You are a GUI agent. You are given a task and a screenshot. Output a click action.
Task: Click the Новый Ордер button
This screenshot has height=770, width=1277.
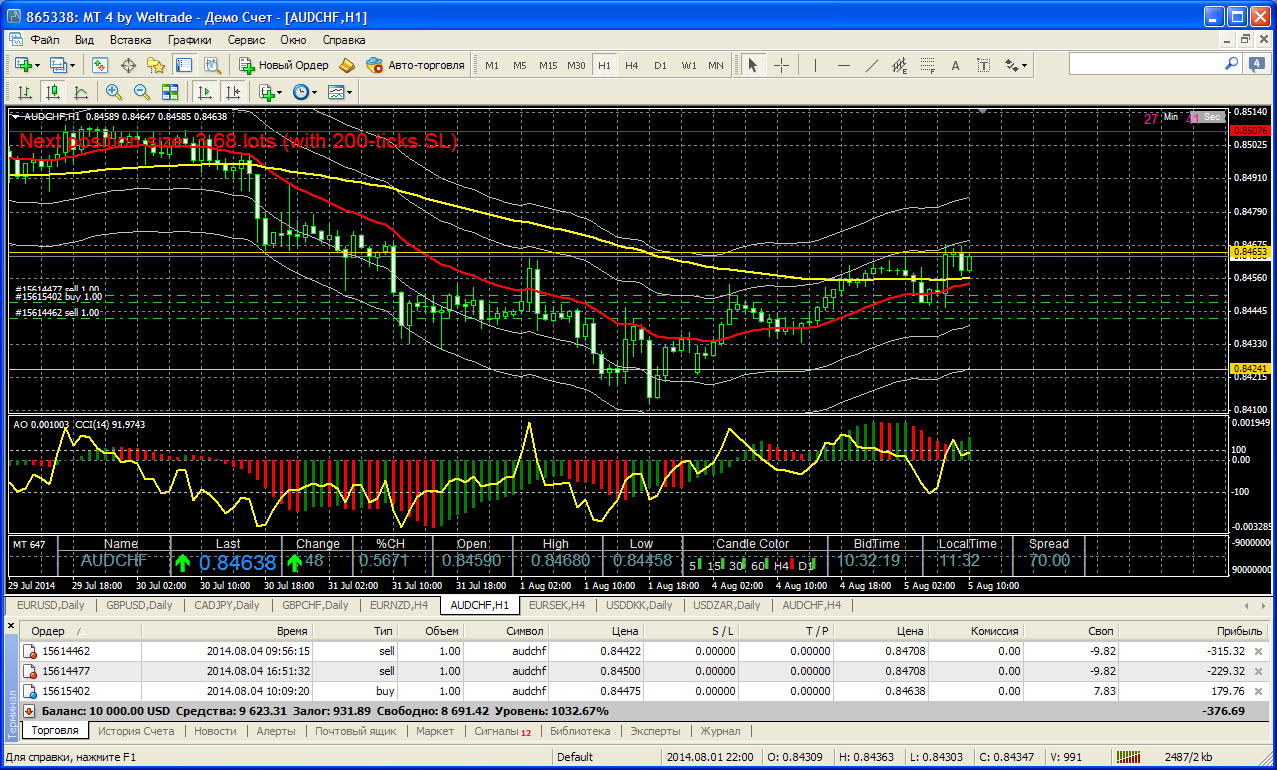coord(284,65)
